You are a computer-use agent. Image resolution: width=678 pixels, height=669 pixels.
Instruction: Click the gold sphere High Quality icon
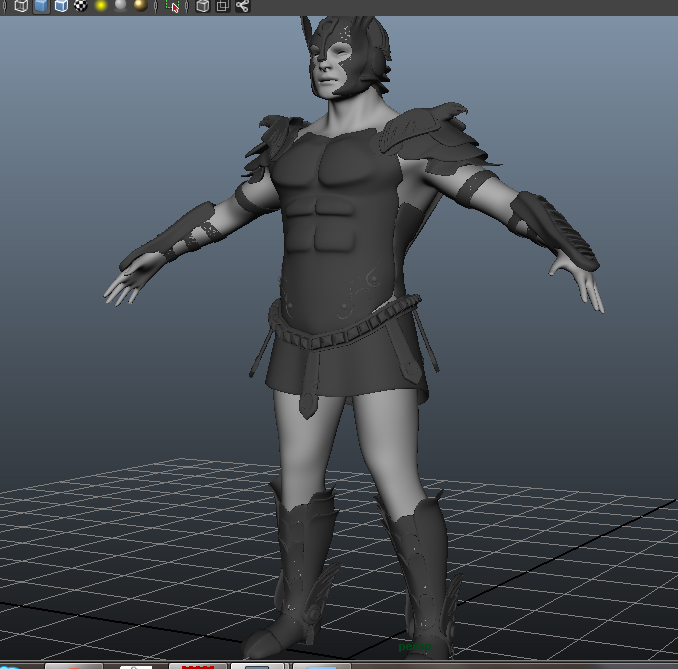click(141, 6)
